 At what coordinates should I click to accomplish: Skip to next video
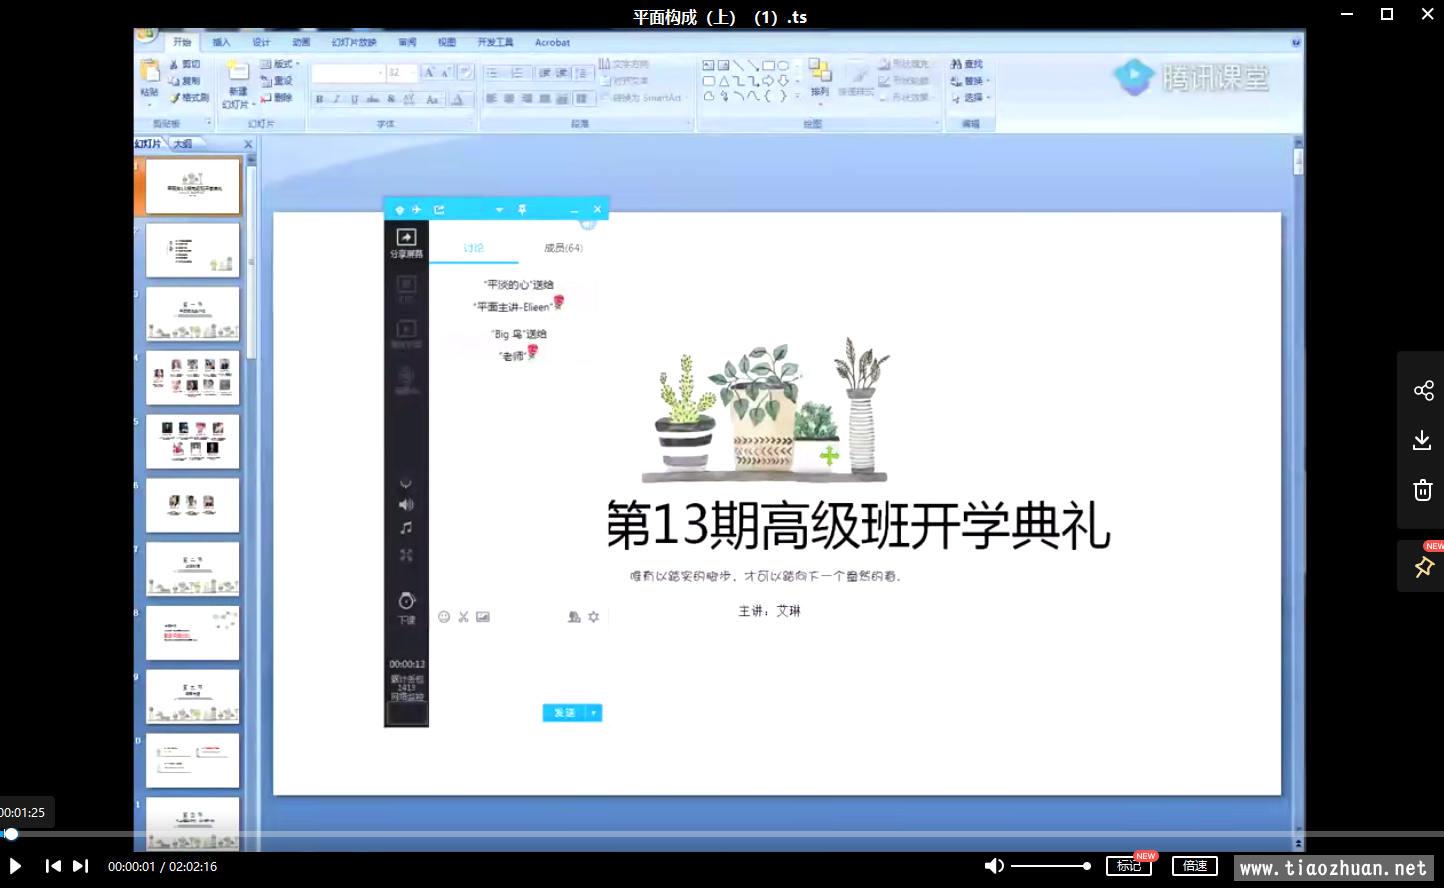pos(81,866)
